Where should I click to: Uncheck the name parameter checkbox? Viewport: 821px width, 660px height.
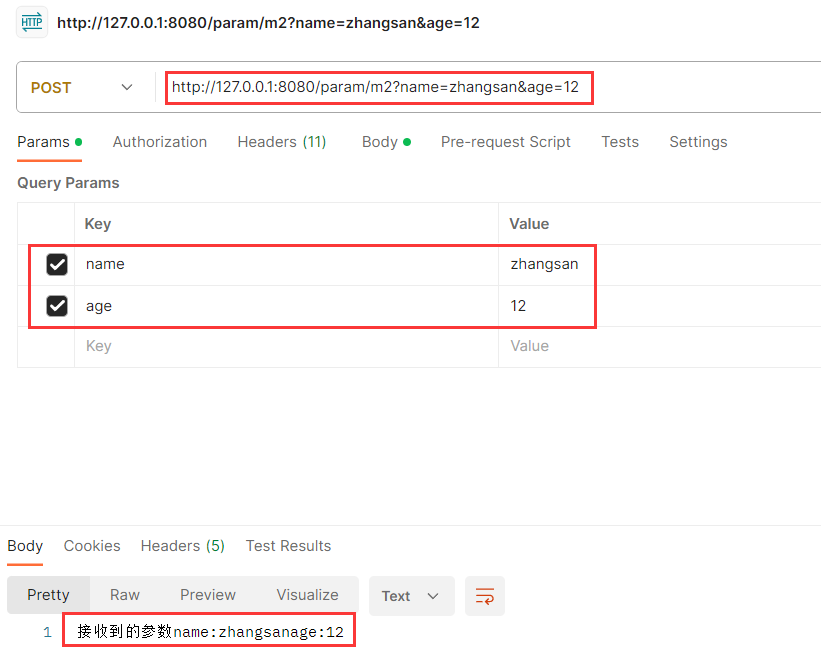point(57,264)
